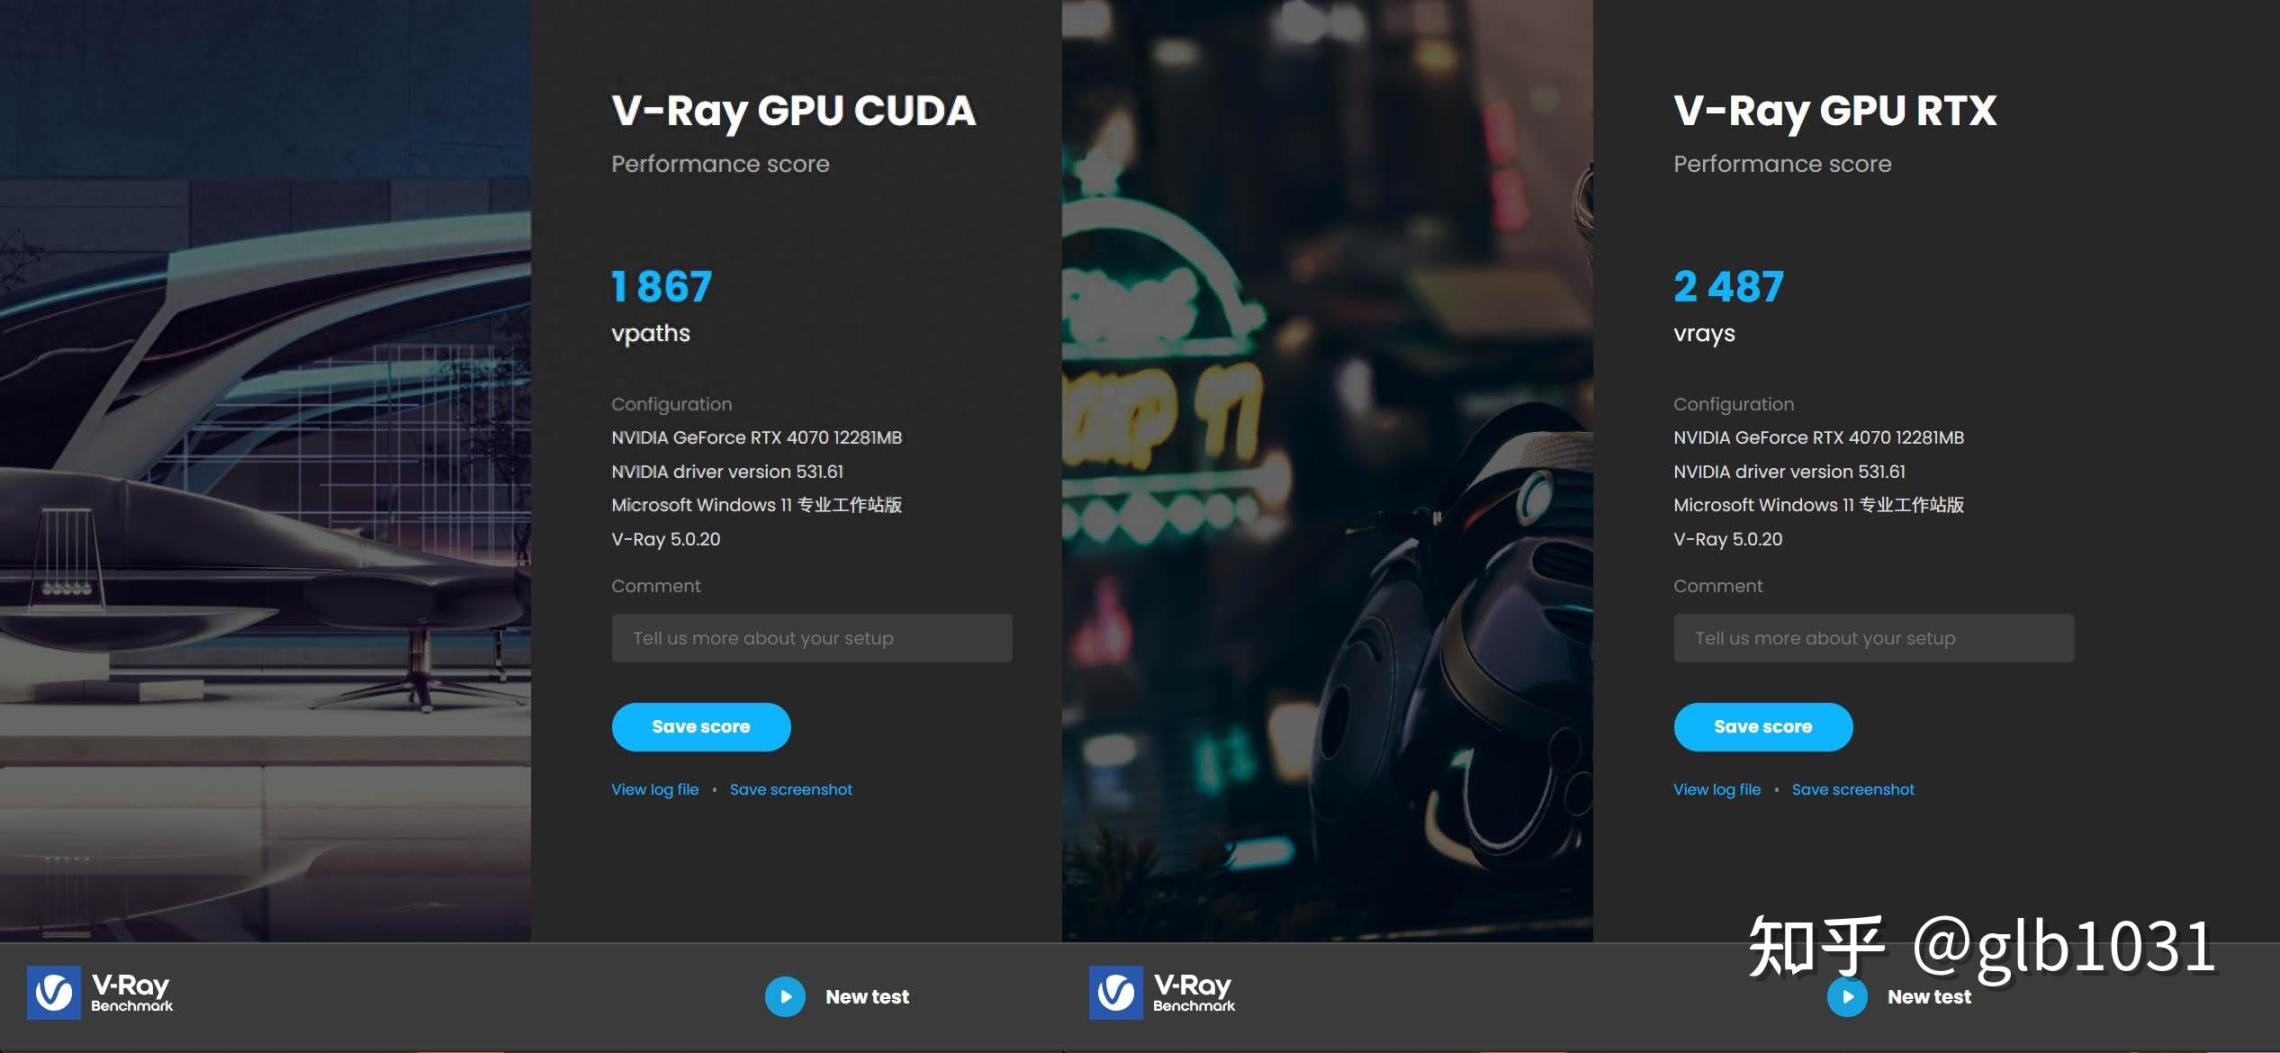This screenshot has width=2280, height=1053.
Task: Open View log file link under CUDA score
Action: [x=655, y=790]
